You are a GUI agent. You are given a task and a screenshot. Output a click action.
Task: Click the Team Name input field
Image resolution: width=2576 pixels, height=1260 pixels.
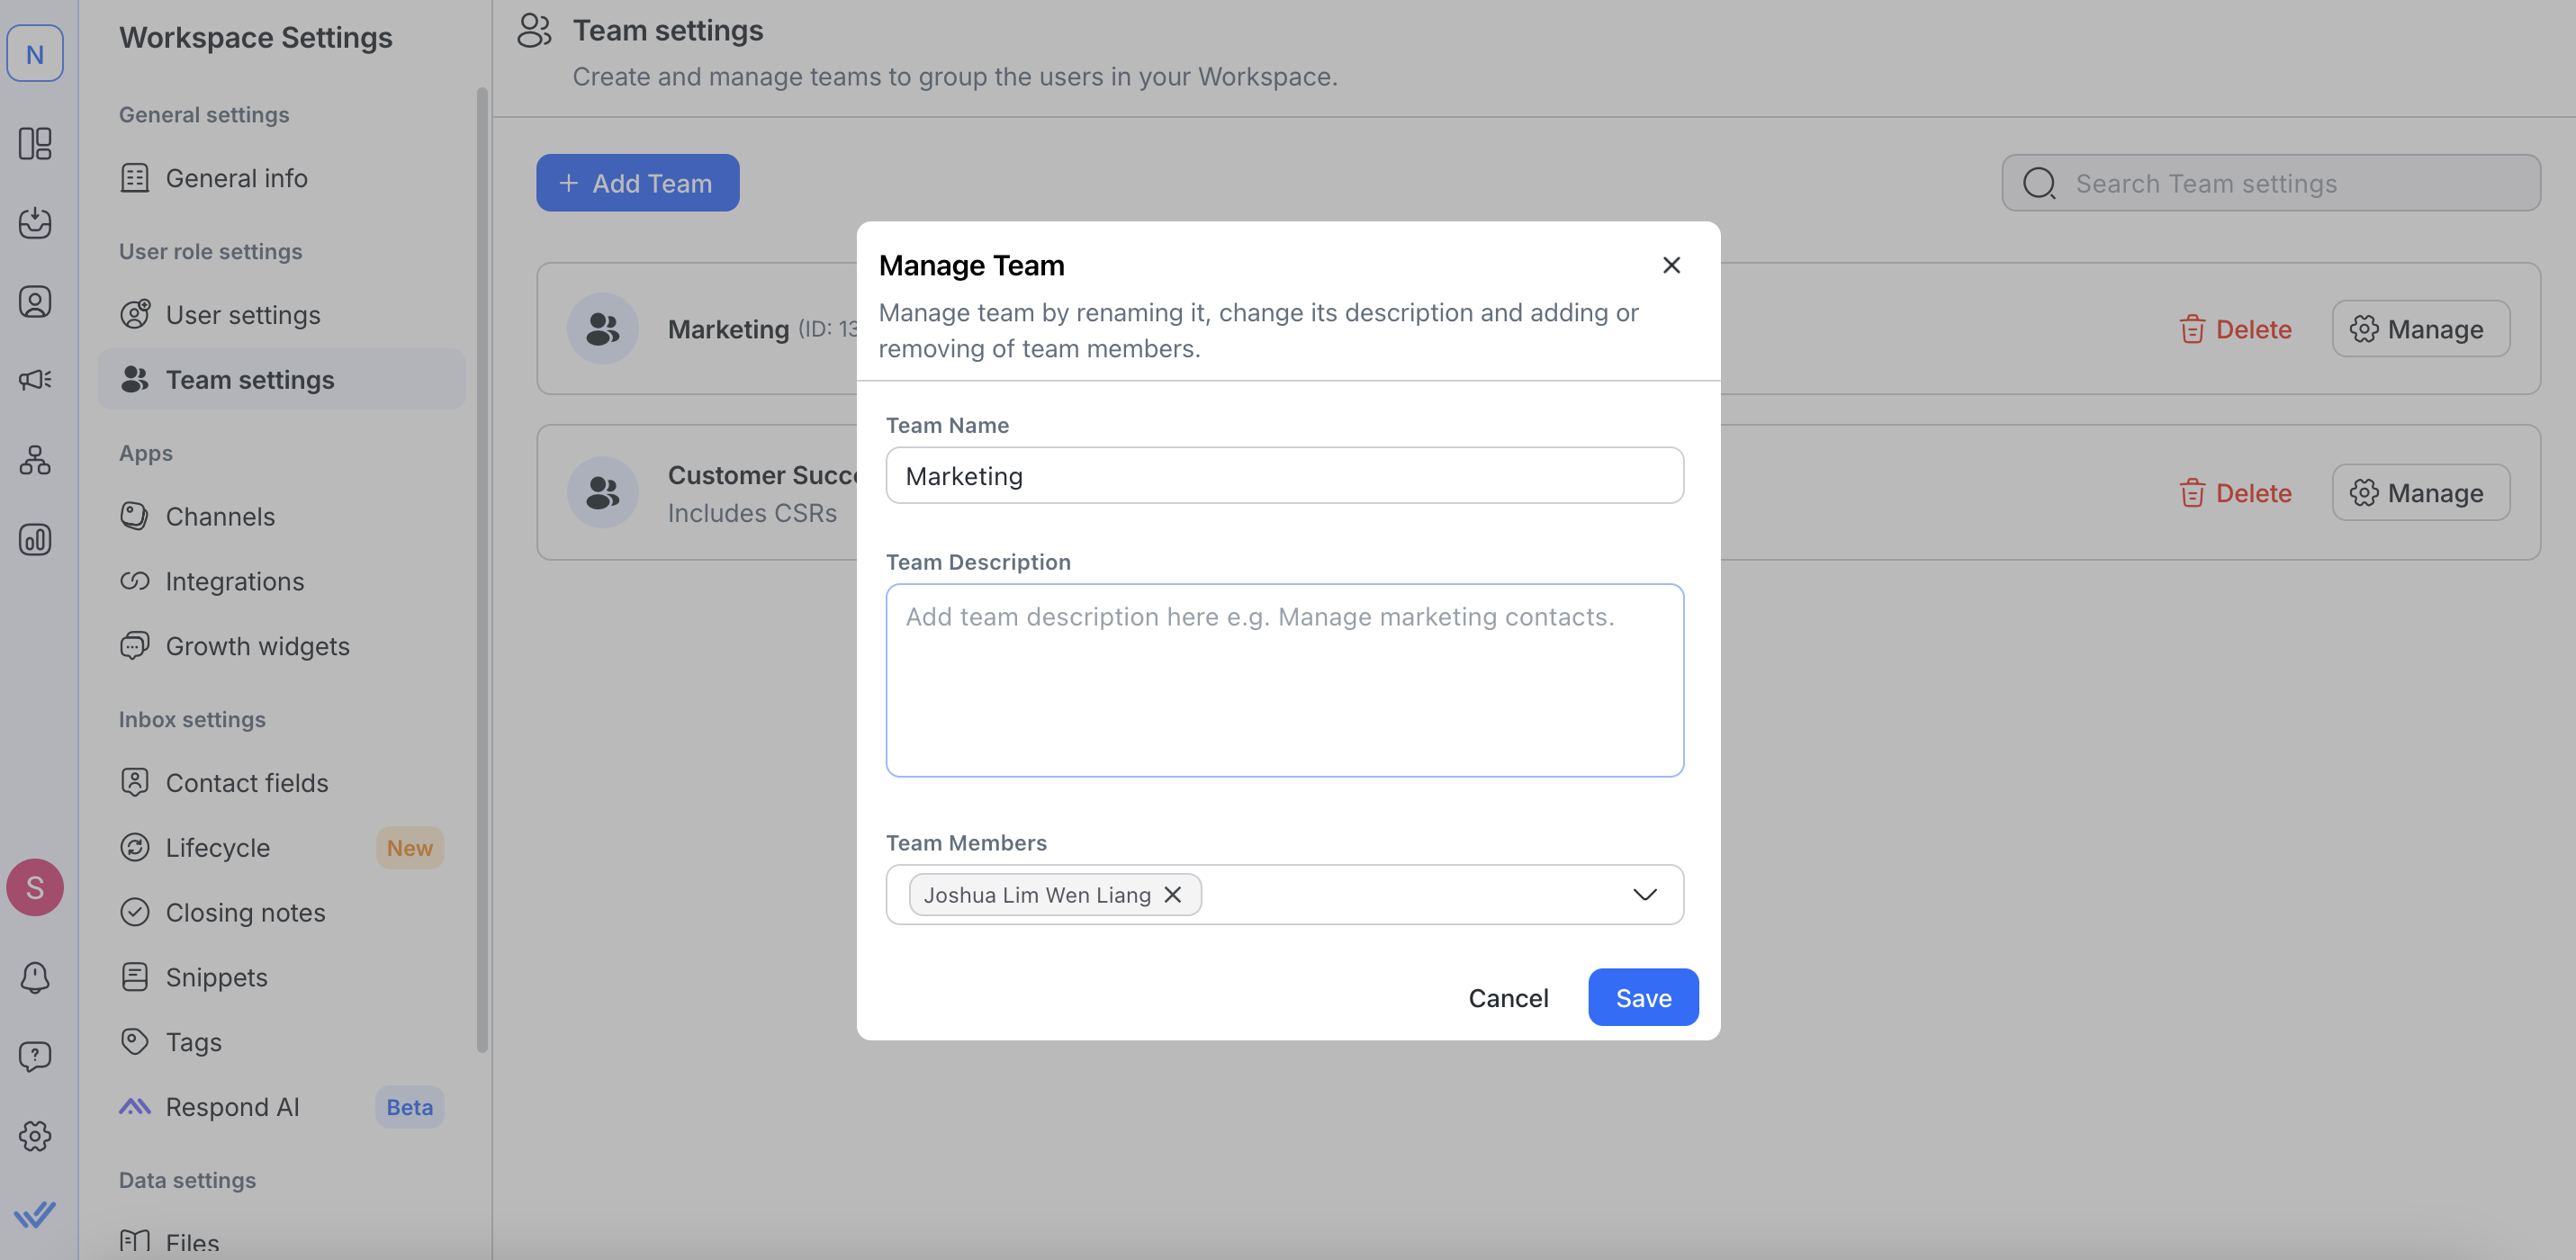pos(1284,475)
